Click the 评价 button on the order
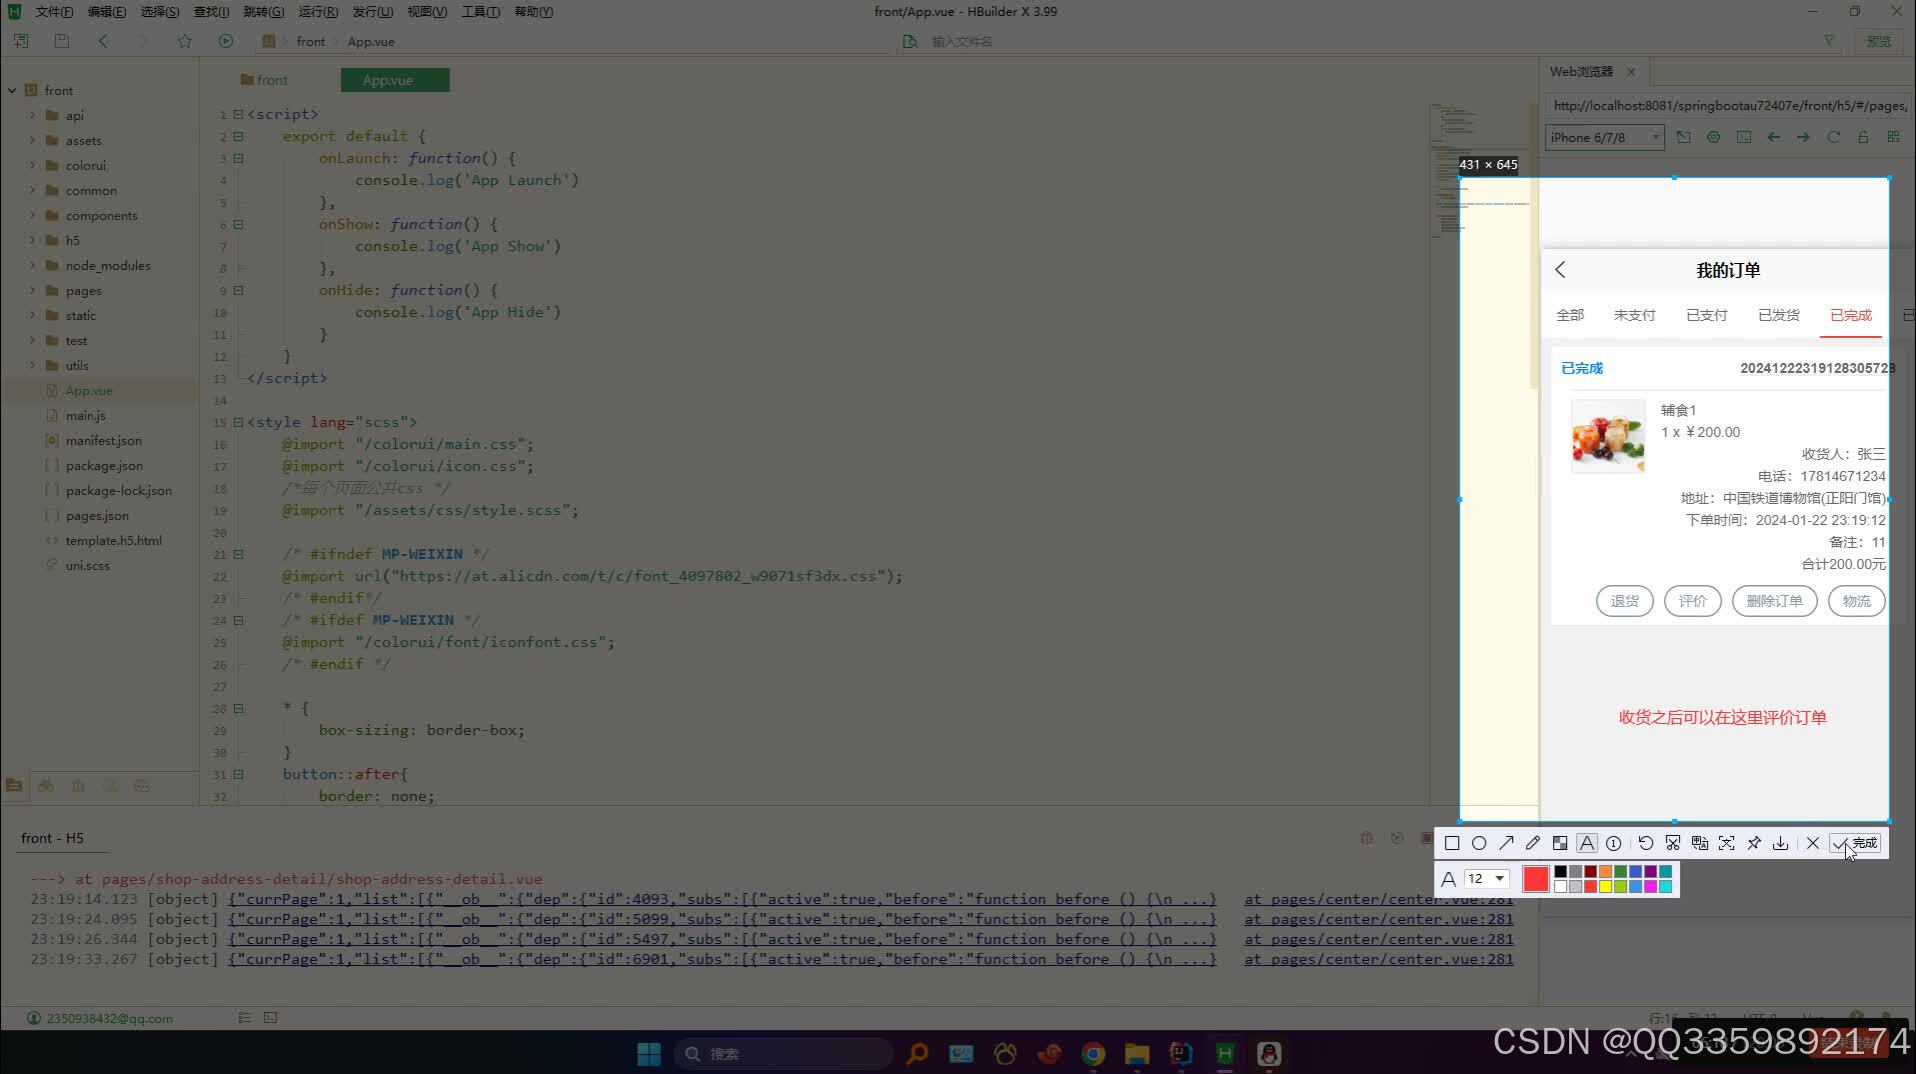The image size is (1916, 1074). (x=1692, y=601)
